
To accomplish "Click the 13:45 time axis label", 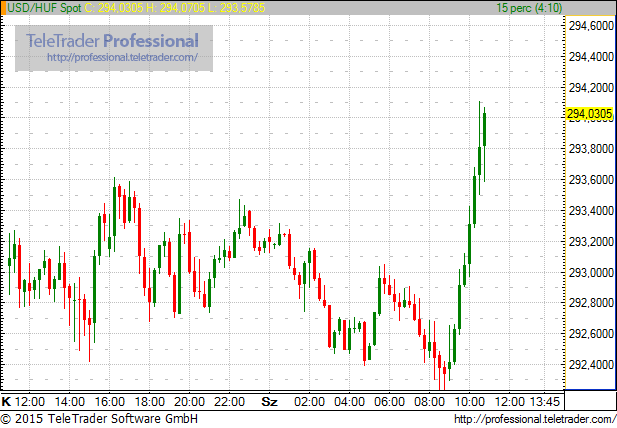I will coord(544,402).
